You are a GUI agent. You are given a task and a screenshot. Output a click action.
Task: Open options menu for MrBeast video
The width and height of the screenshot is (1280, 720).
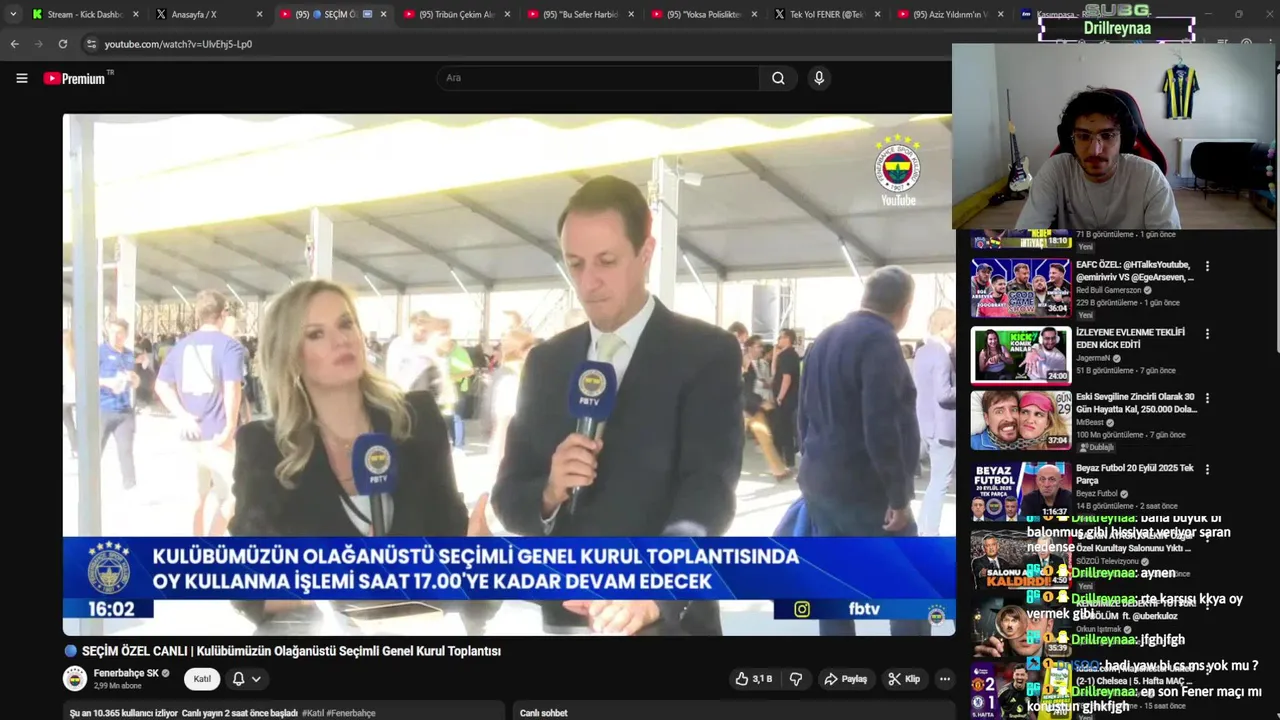(x=1207, y=398)
